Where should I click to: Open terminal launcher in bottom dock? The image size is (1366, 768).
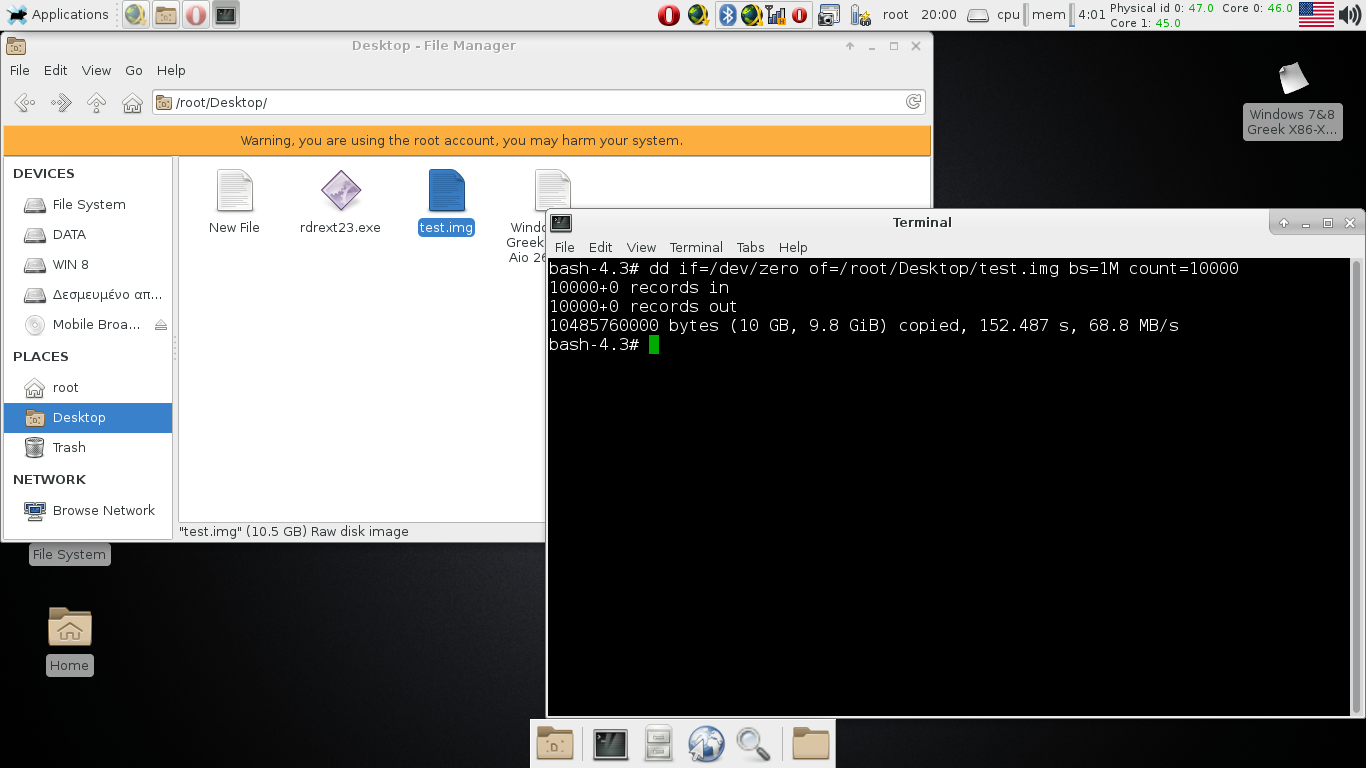pos(610,744)
